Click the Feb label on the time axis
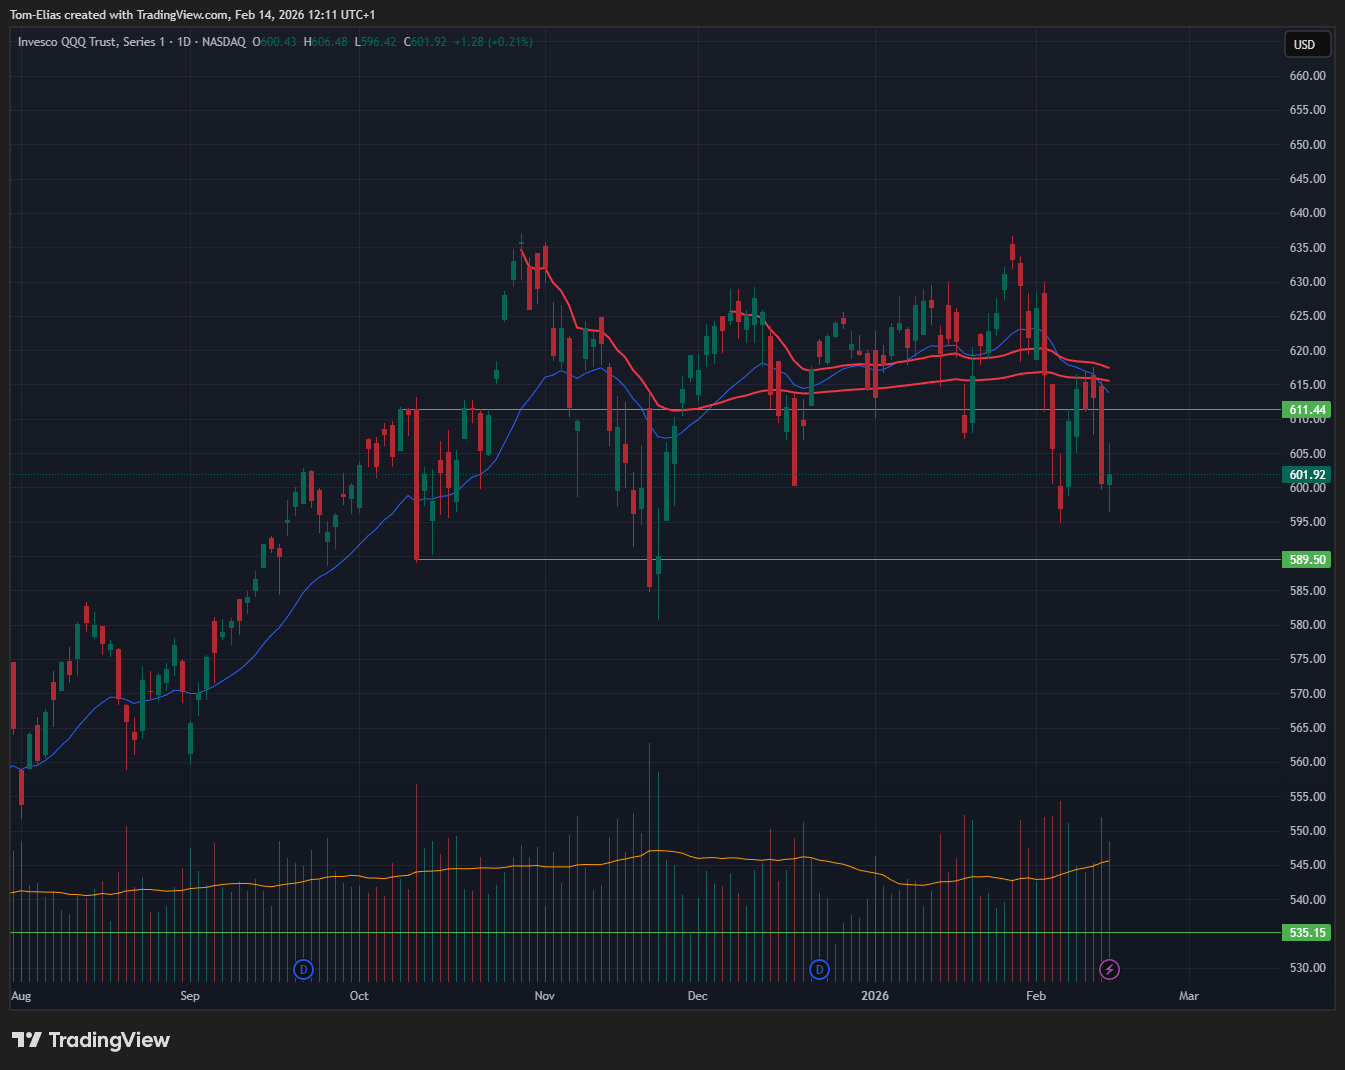 point(1036,996)
